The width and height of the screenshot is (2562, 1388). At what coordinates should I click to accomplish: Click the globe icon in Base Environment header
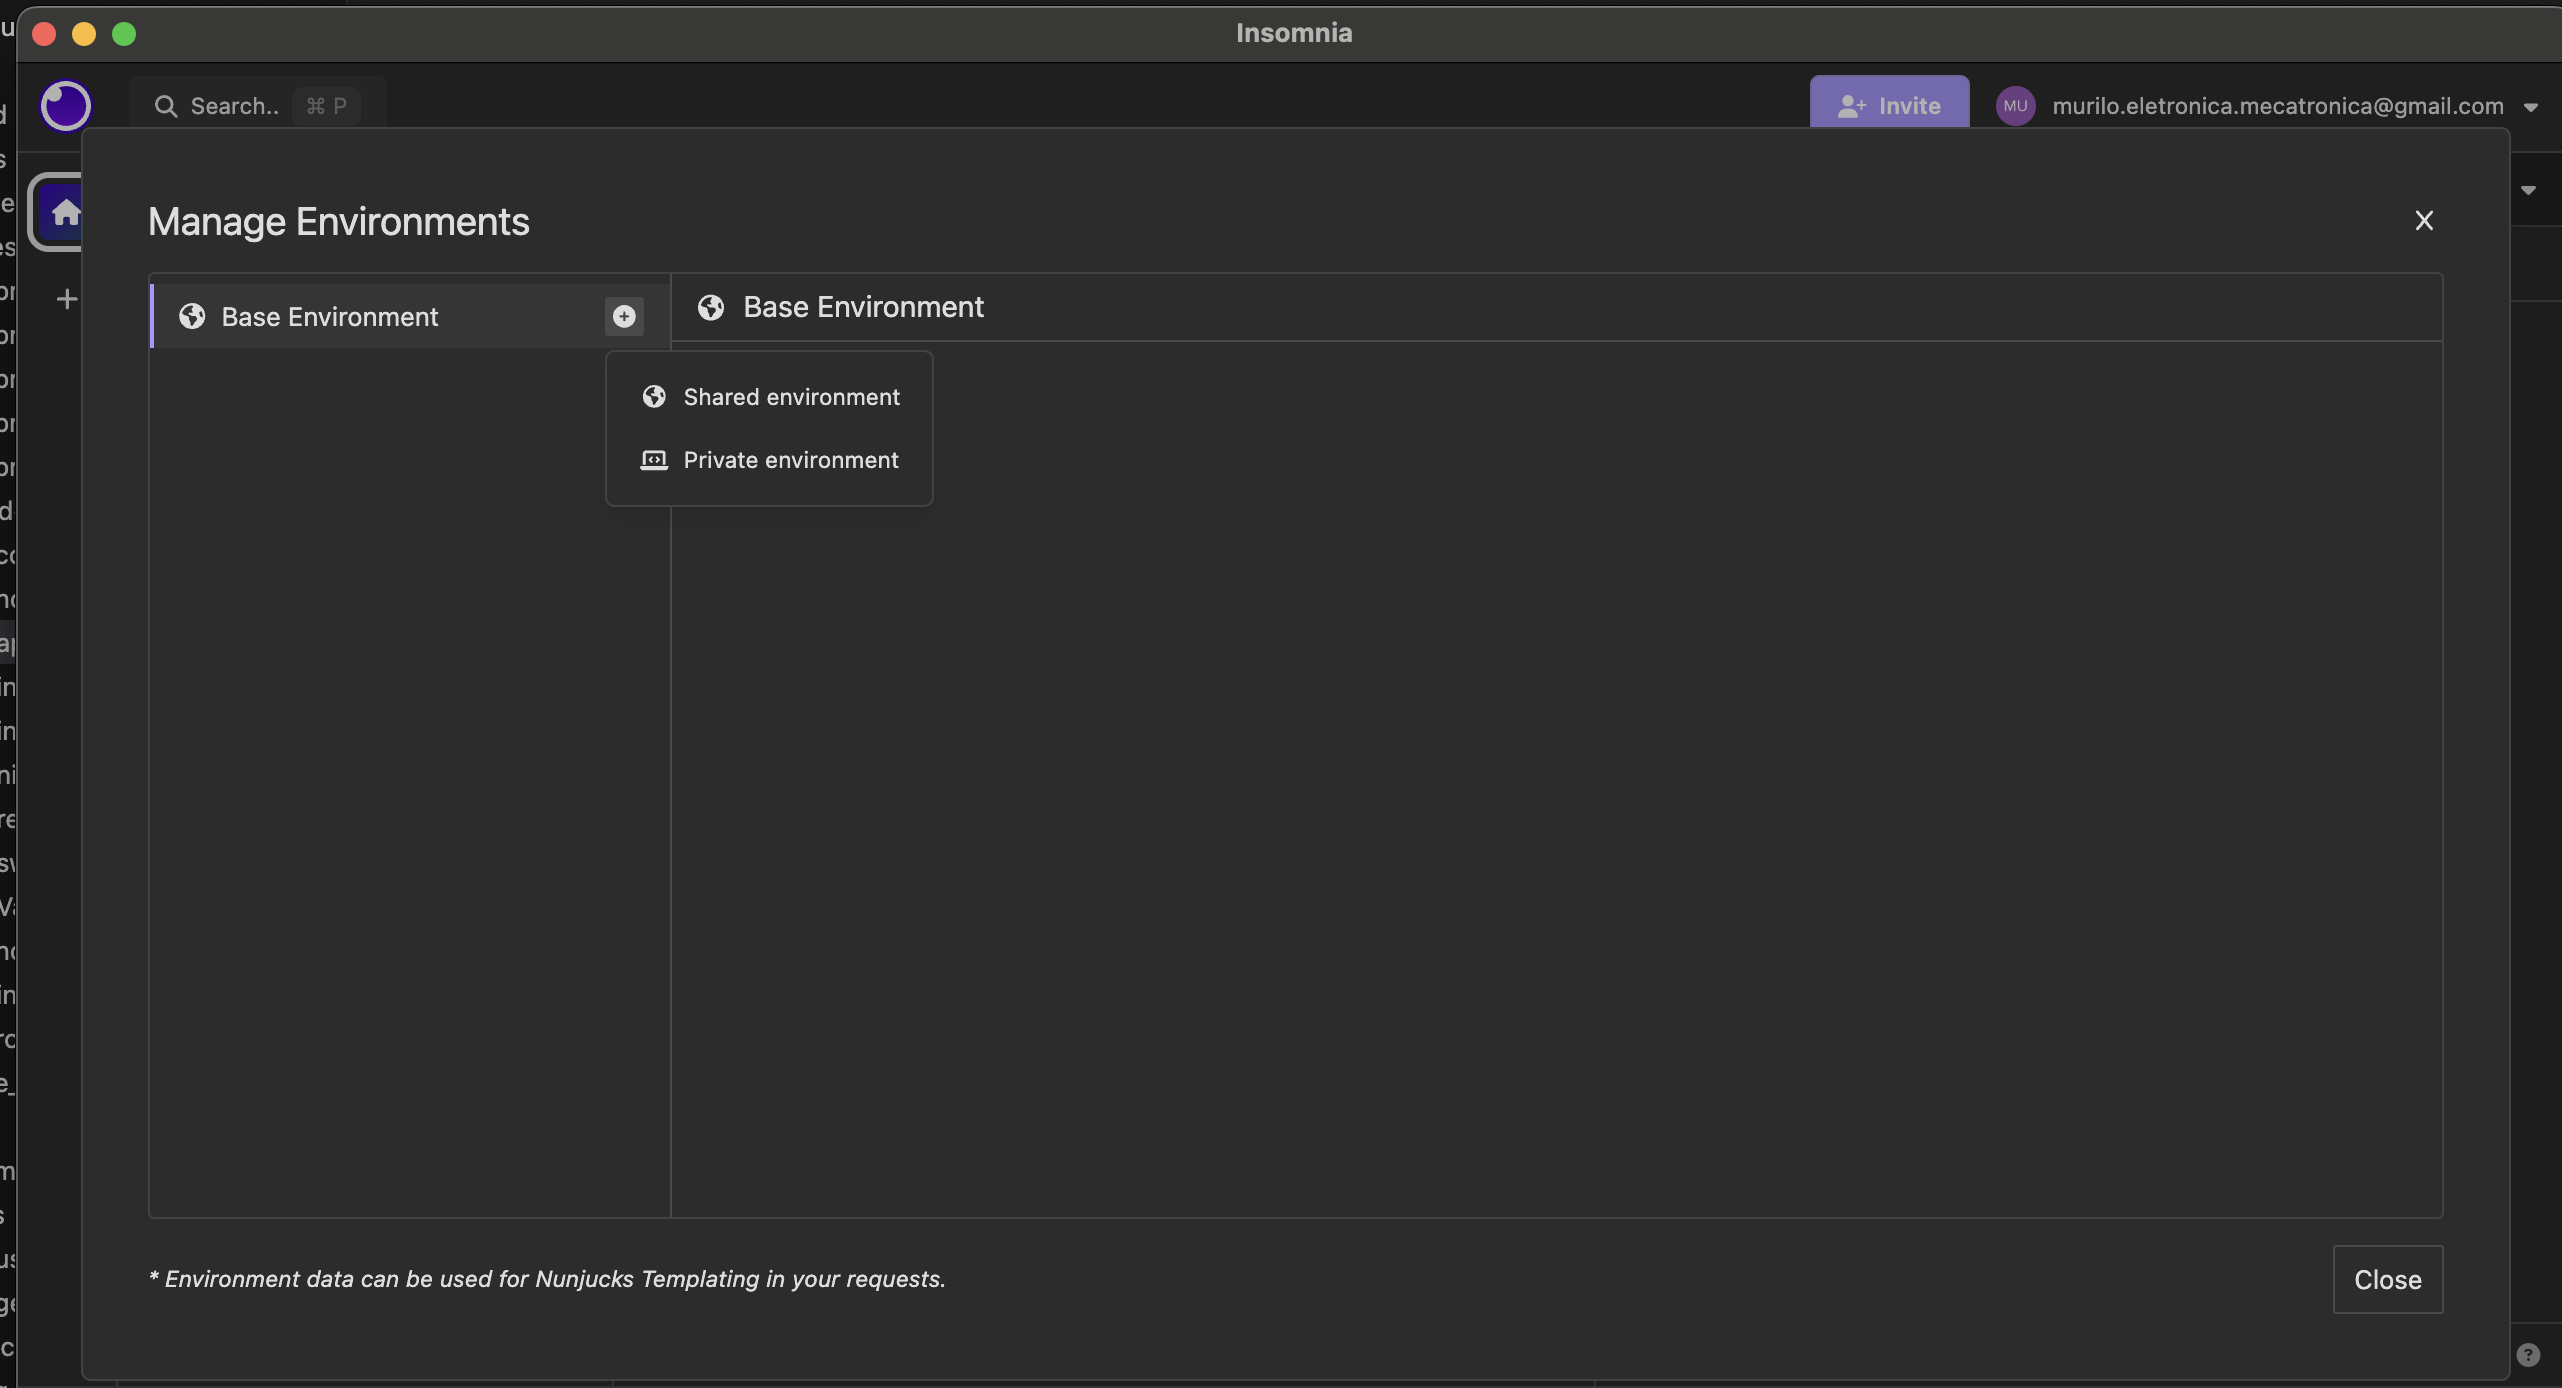coord(711,307)
